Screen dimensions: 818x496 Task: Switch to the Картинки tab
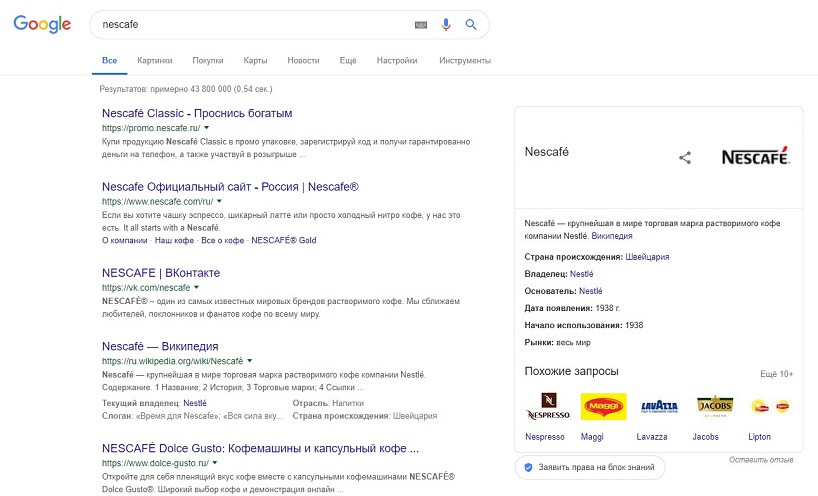coord(154,61)
